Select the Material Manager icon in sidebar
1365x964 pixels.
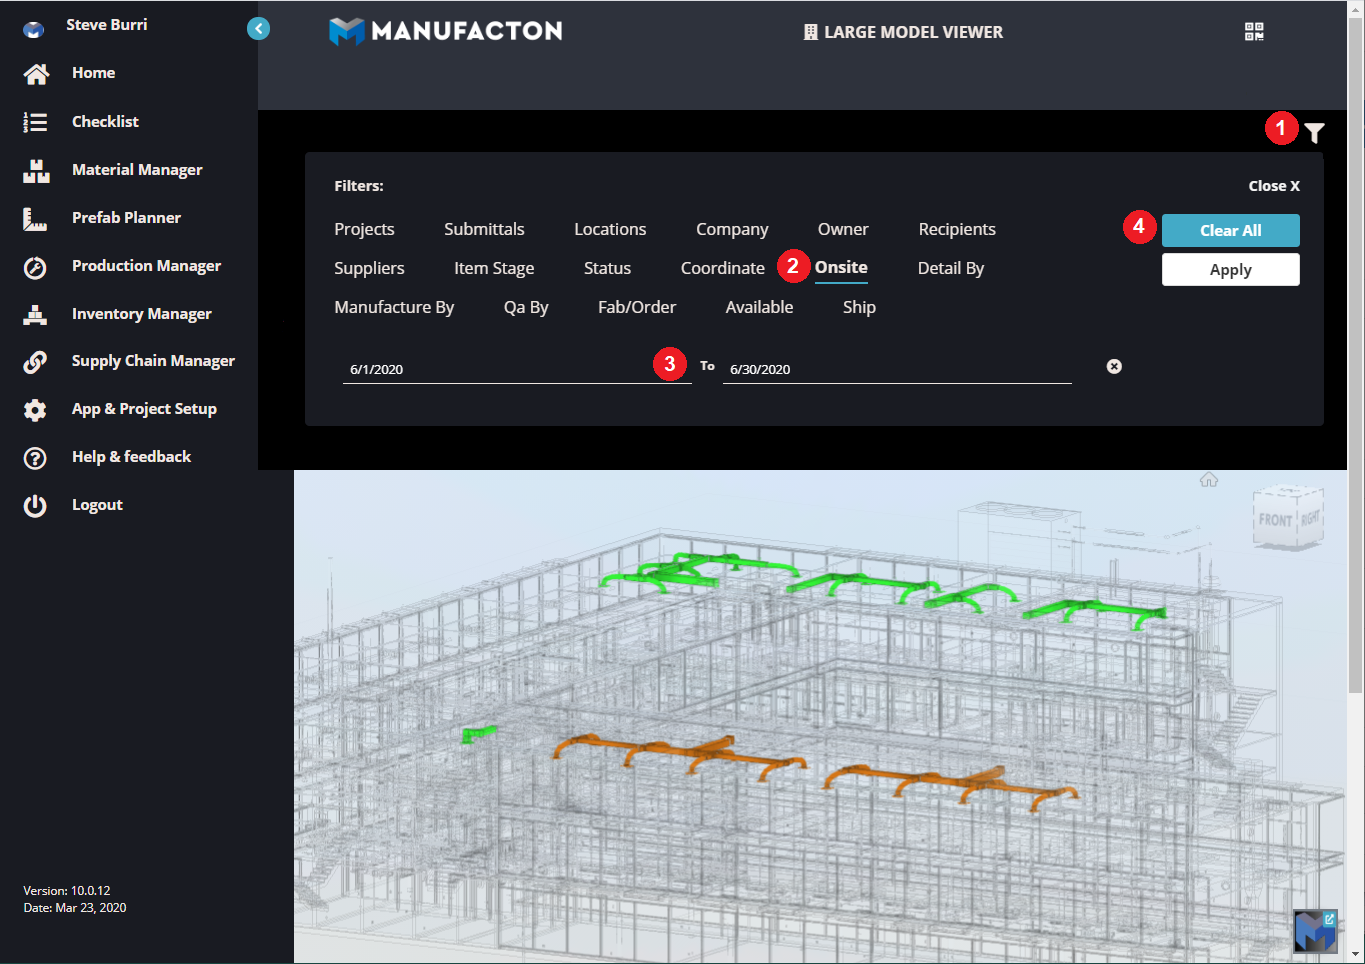tap(35, 169)
